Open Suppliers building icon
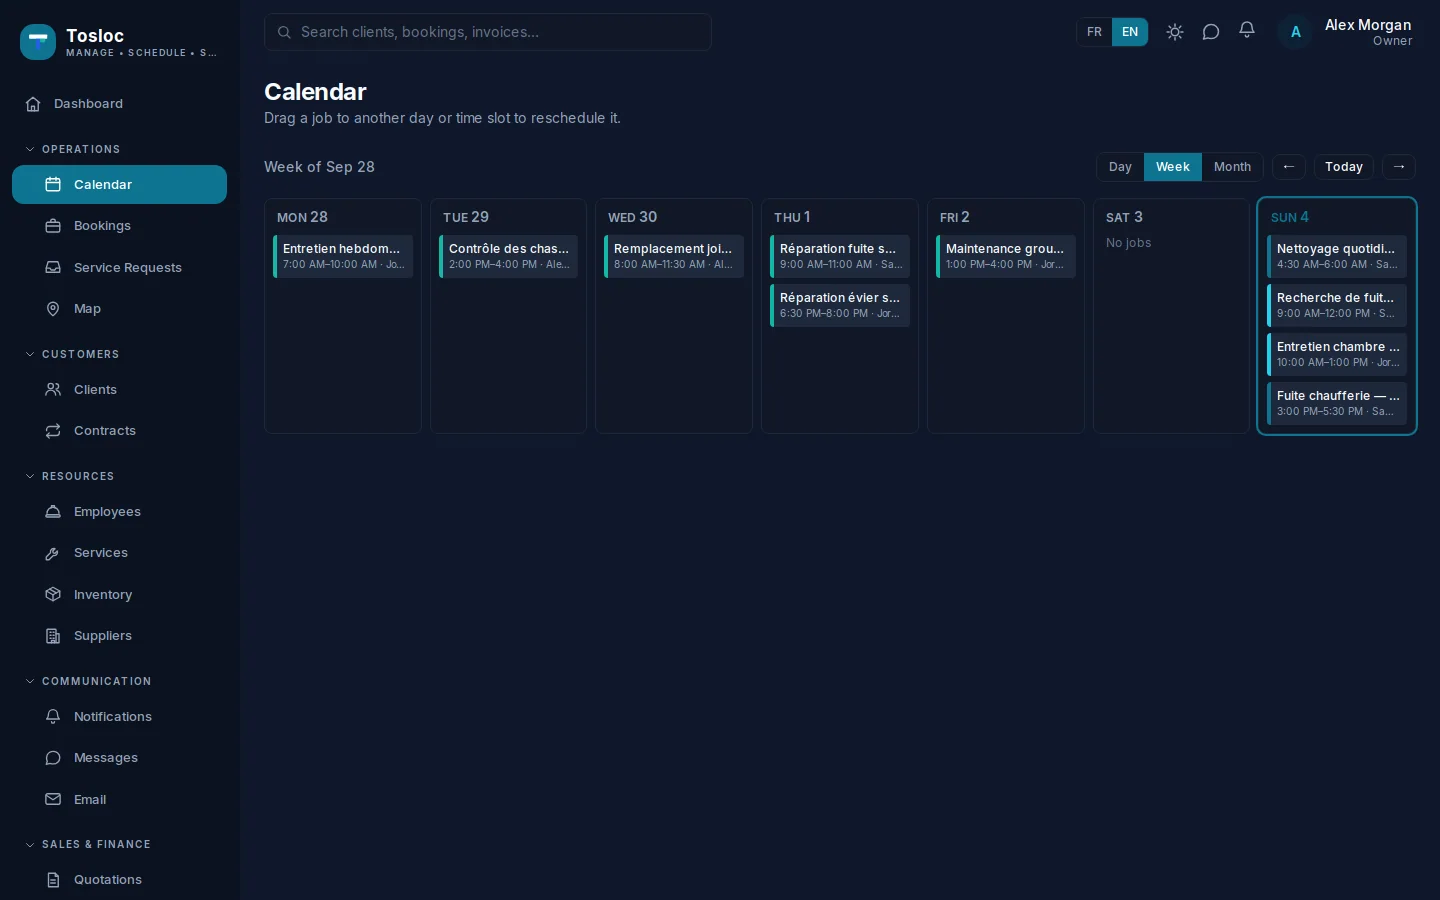This screenshot has width=1440, height=900. click(x=53, y=636)
